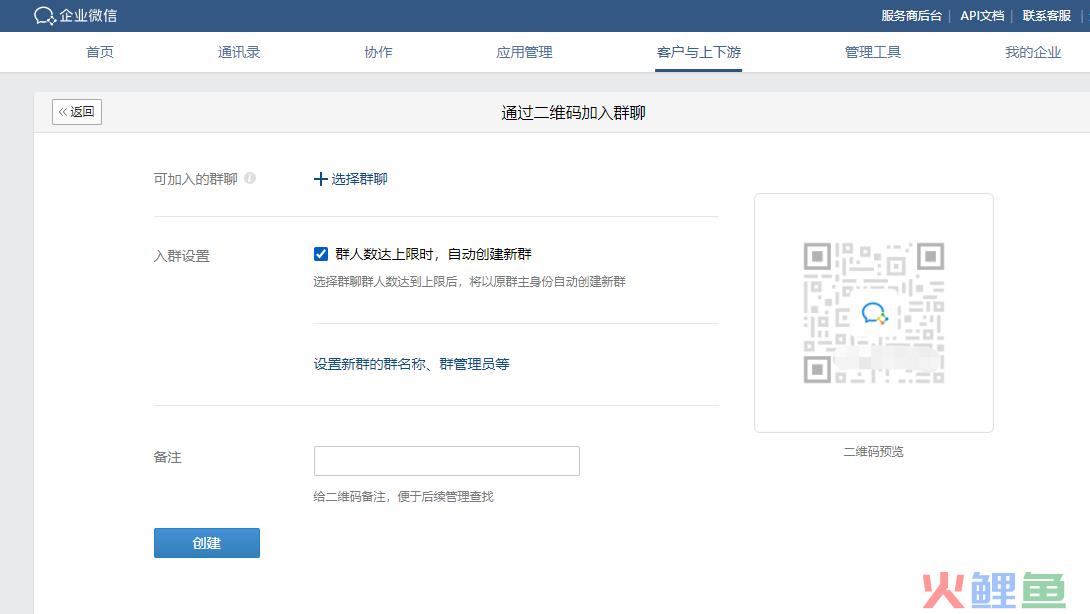
Task: Click the 群人数达上限时，自动创建新群 label text
Action: [433, 254]
